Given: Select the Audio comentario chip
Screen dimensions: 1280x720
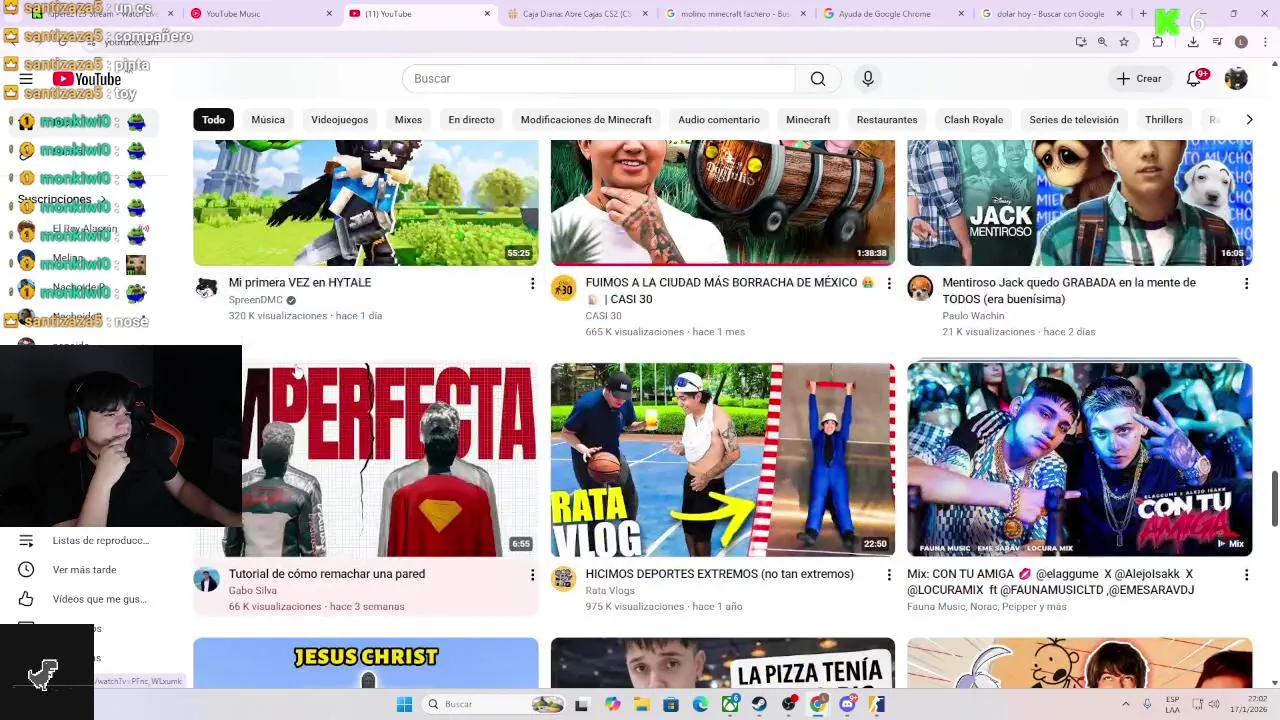Looking at the screenshot, I should [x=719, y=120].
